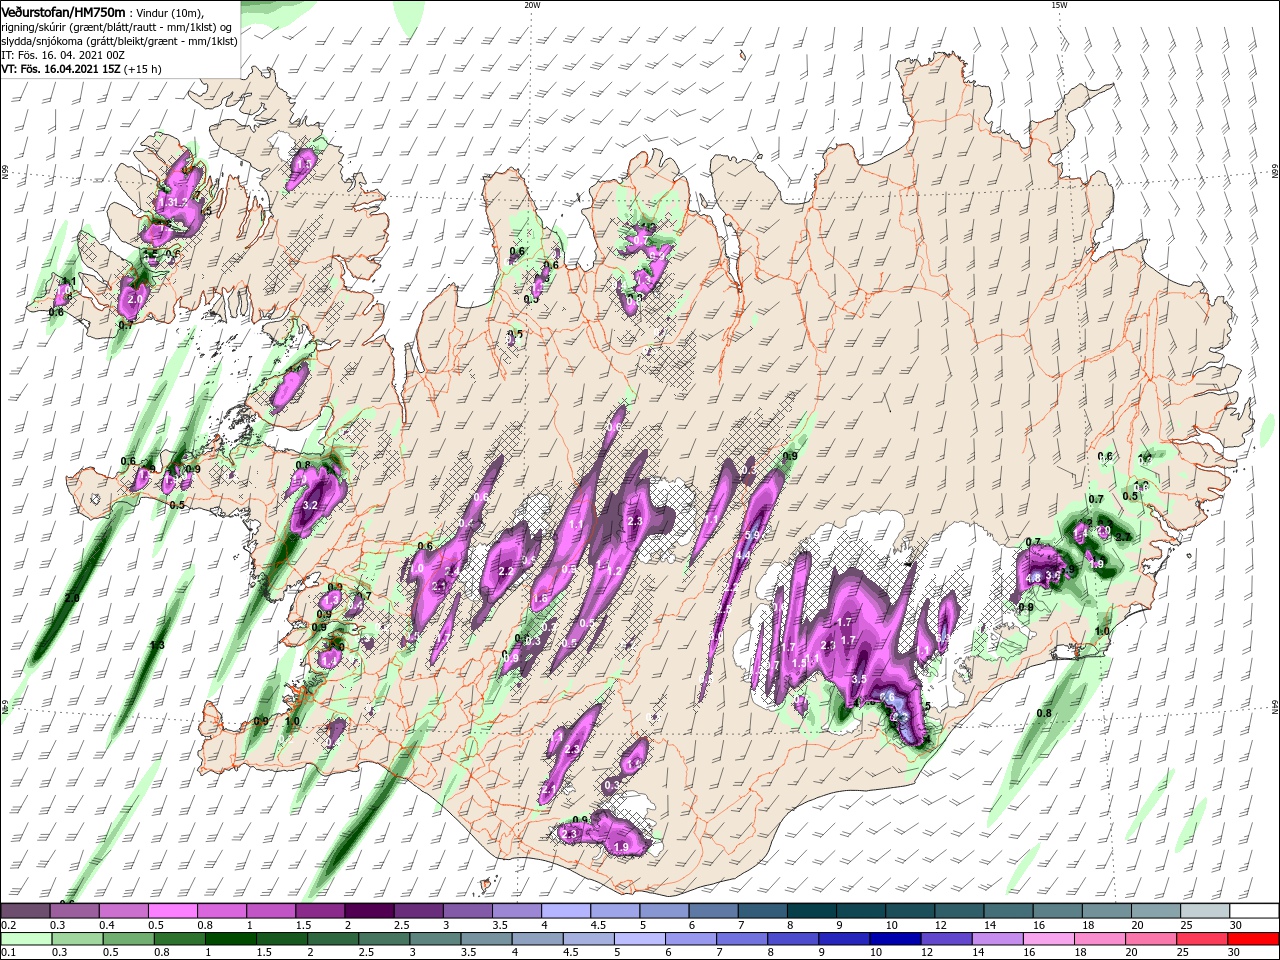Screen dimensions: 1280x960
Task: Pick the dark purple upper-row swatch at 2
Action: click(369, 911)
